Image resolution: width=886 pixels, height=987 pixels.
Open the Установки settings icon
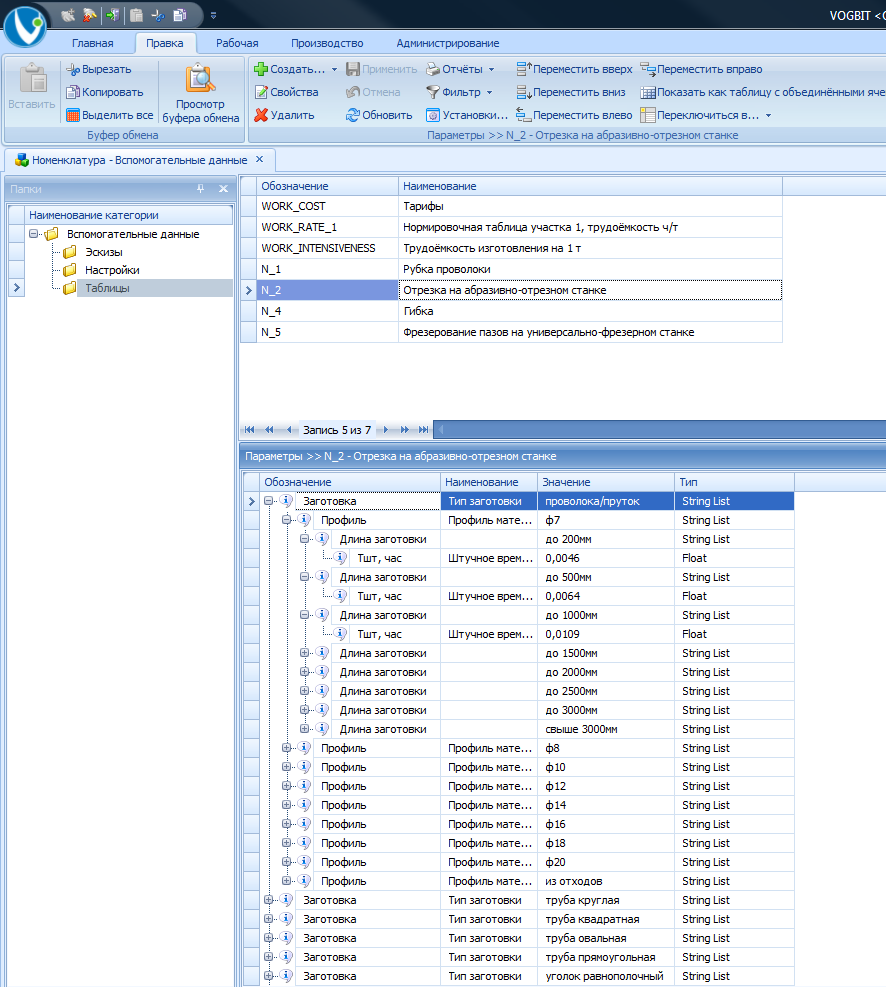pos(432,115)
